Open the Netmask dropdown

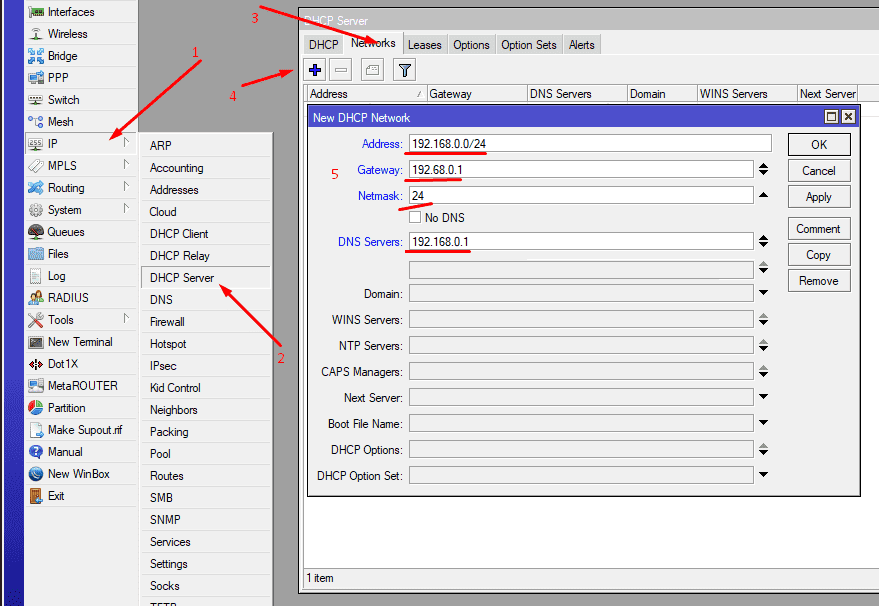coord(763,196)
